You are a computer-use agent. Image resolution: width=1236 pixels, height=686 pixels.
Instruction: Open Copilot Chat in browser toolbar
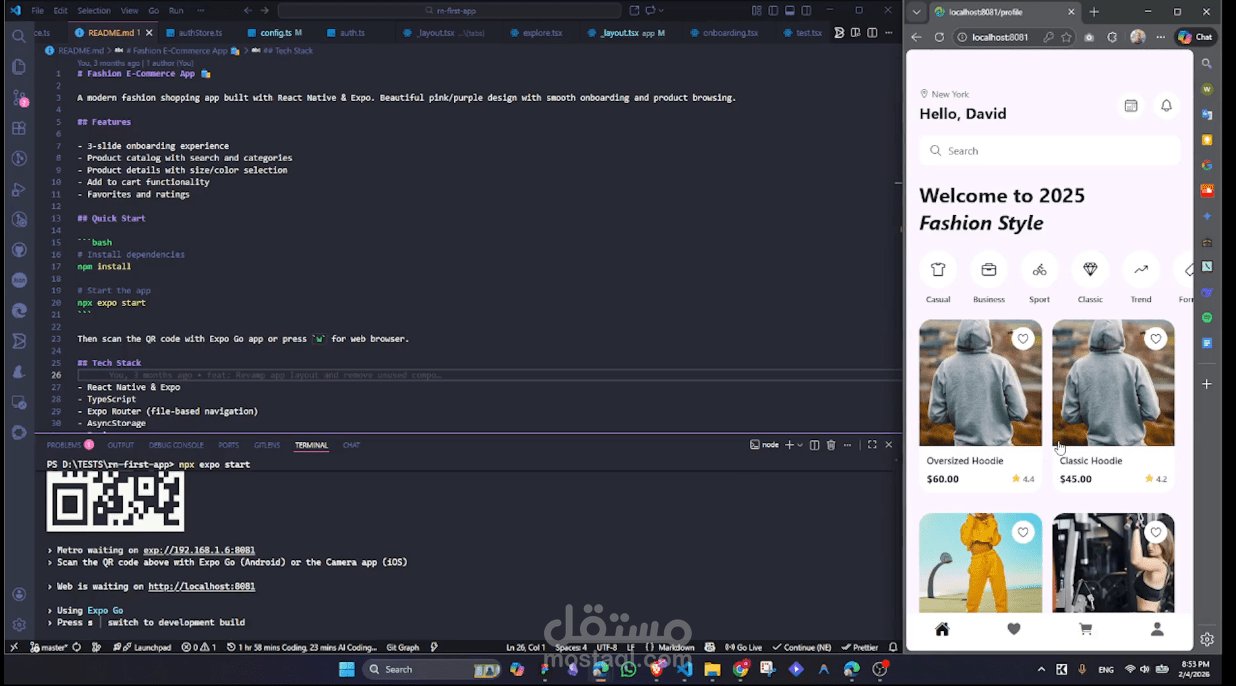pyautogui.click(x=1195, y=37)
